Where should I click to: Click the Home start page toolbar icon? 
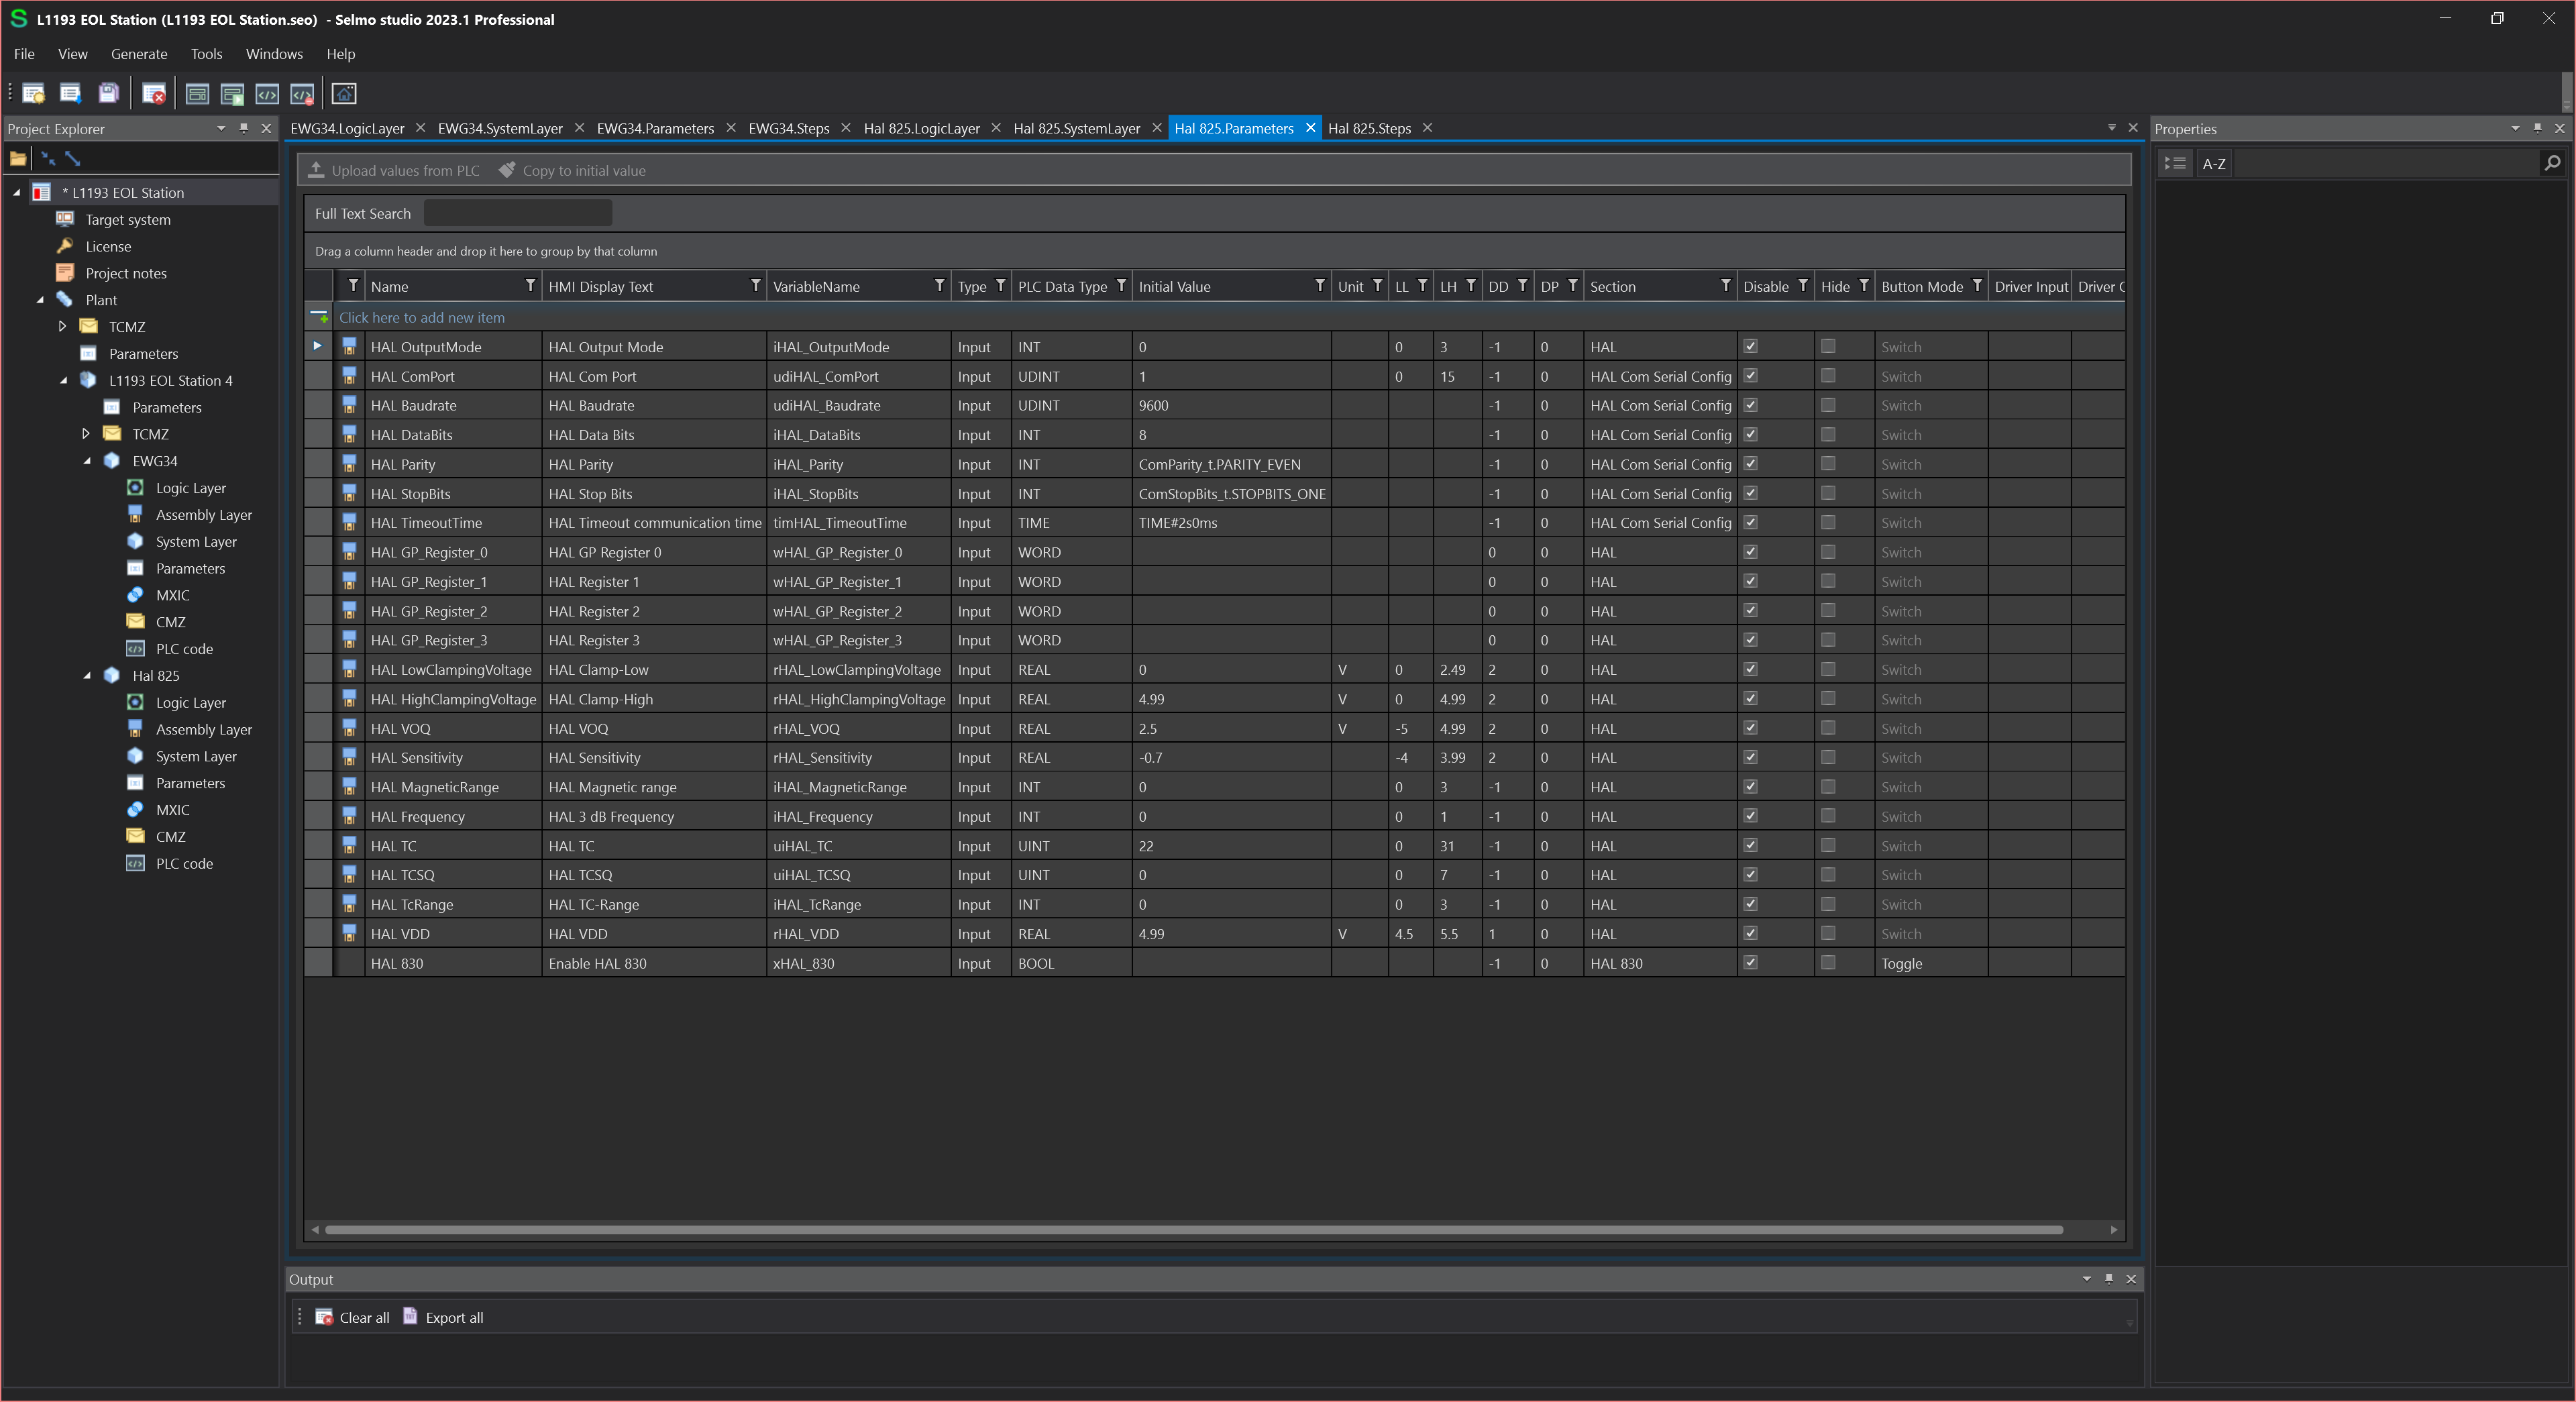point(344,94)
